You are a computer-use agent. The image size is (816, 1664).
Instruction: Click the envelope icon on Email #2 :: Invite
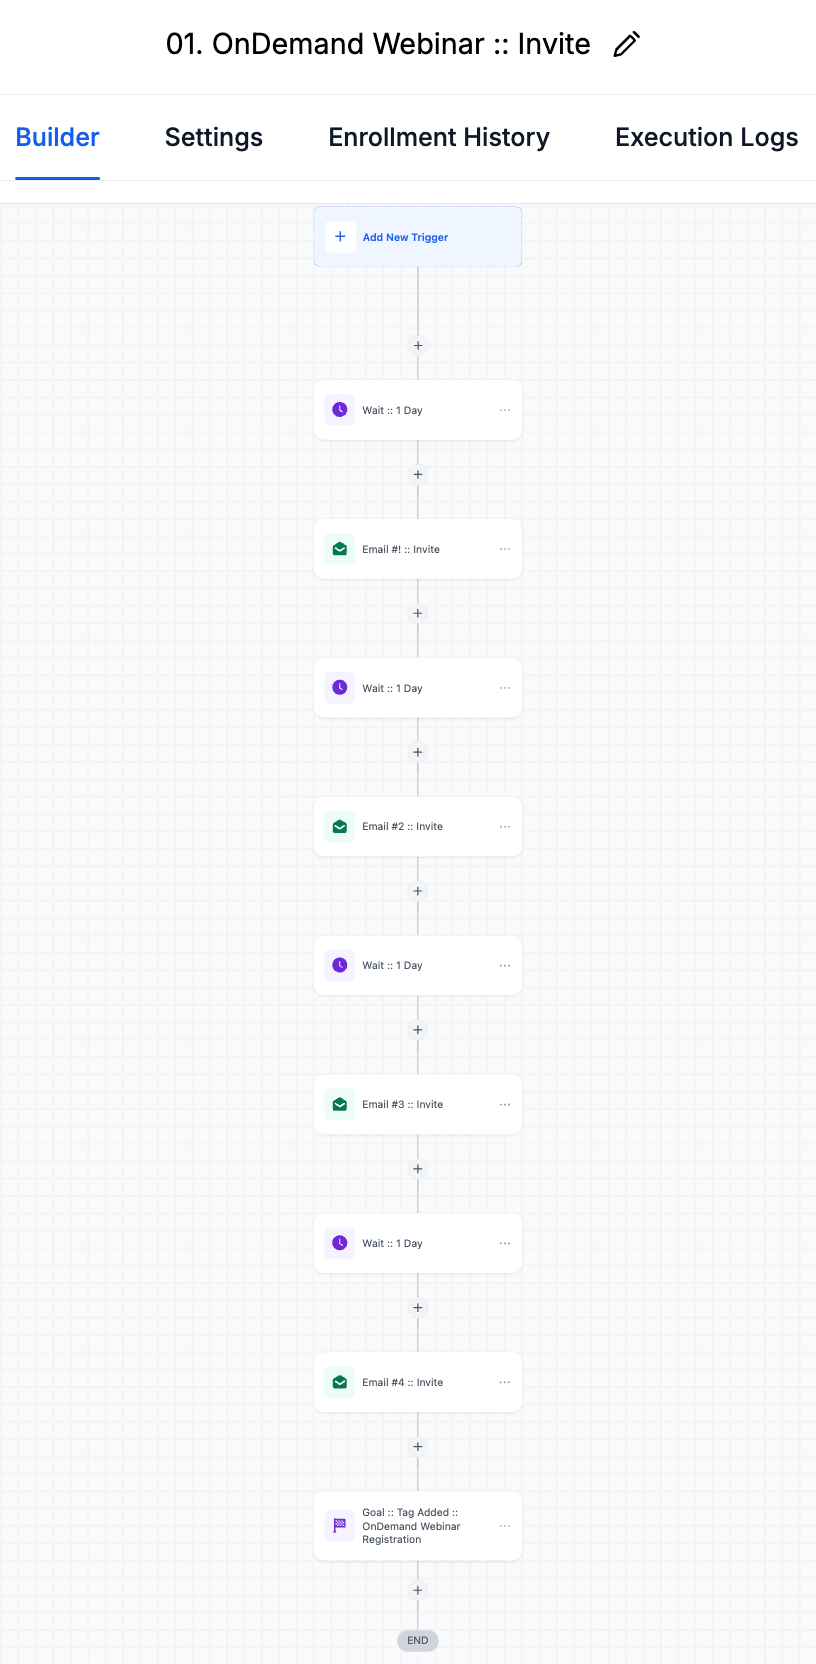340,827
